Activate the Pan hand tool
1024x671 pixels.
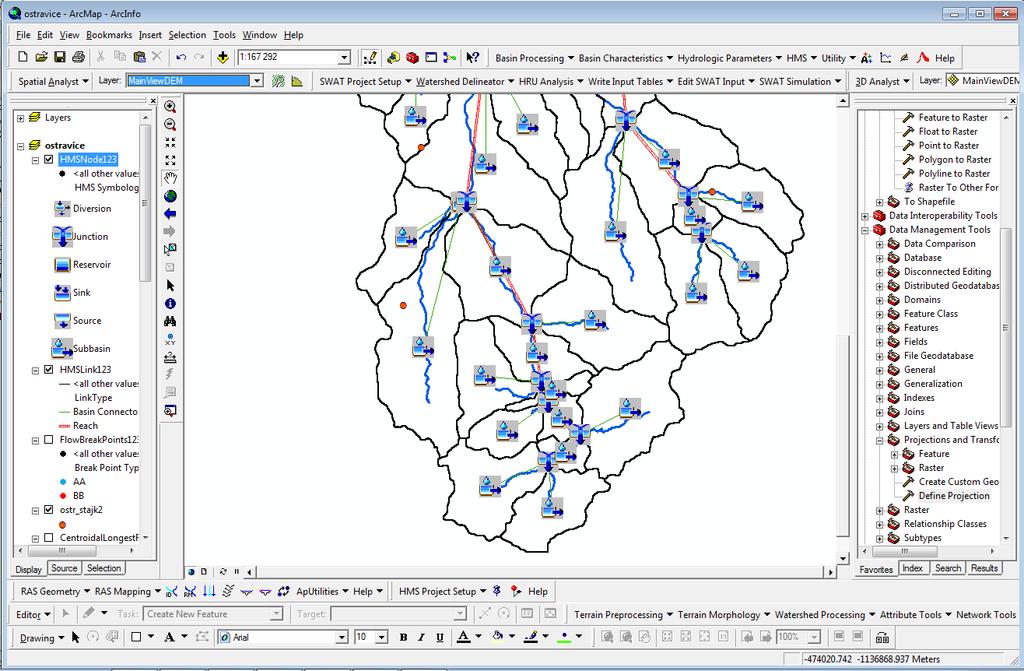170,178
